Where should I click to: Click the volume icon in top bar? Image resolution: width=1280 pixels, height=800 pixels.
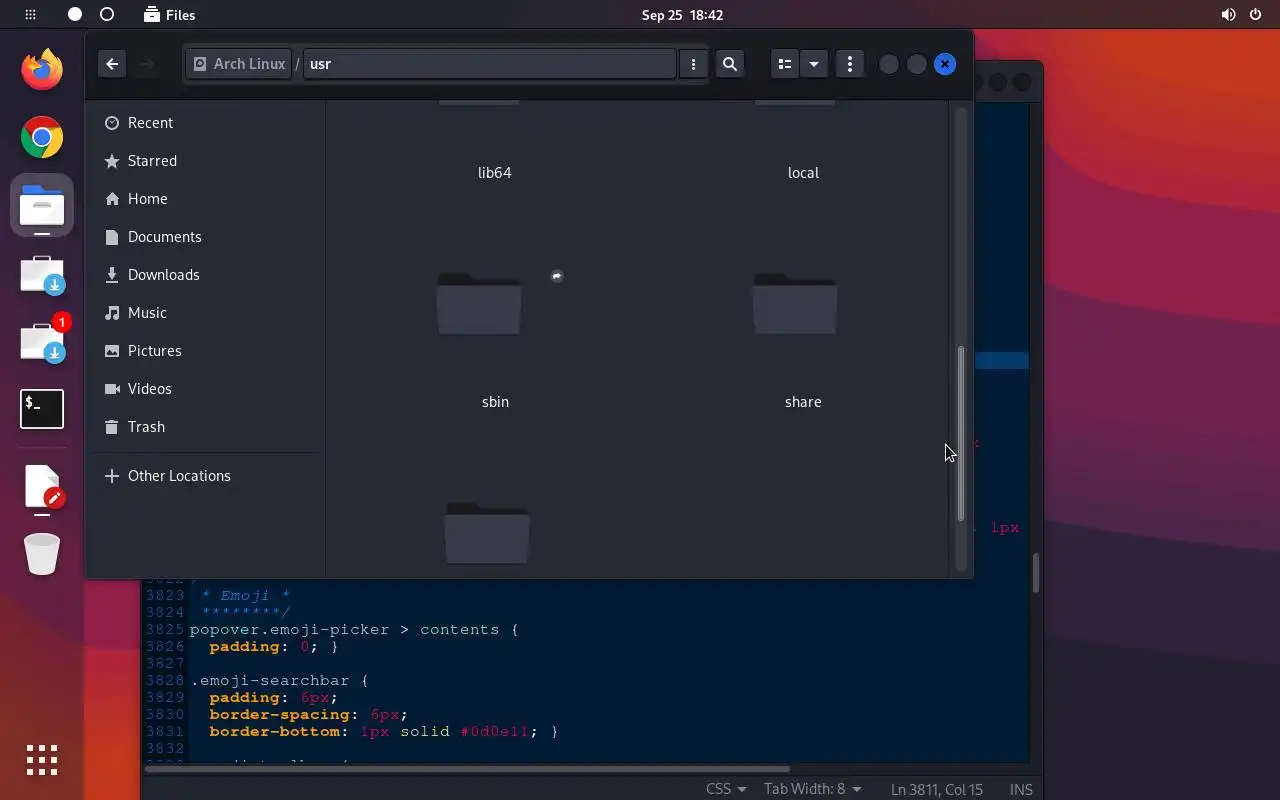tap(1228, 15)
